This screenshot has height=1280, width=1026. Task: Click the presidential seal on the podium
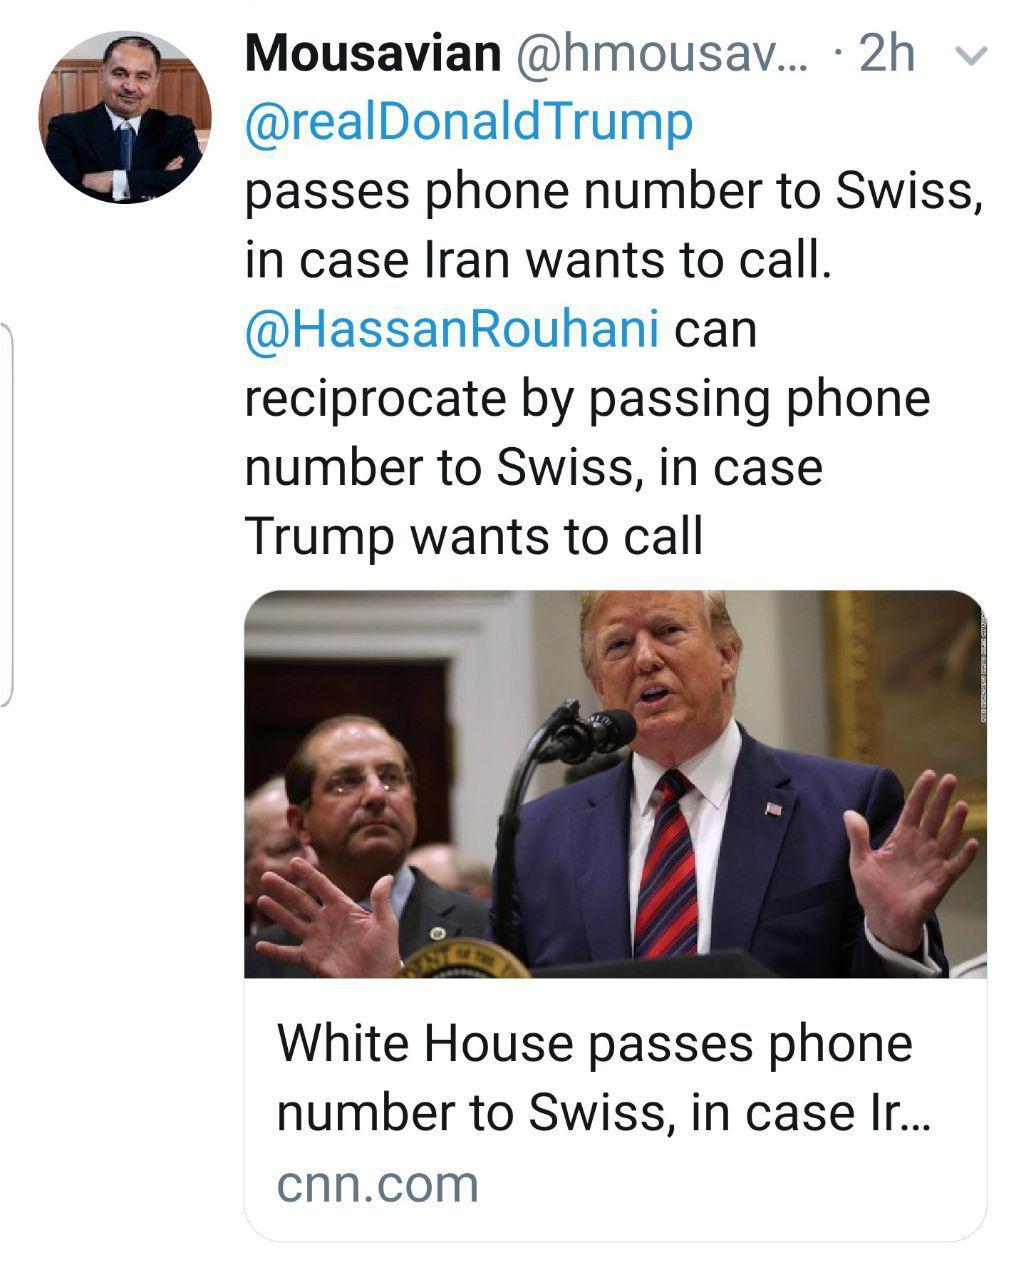tap(463, 959)
